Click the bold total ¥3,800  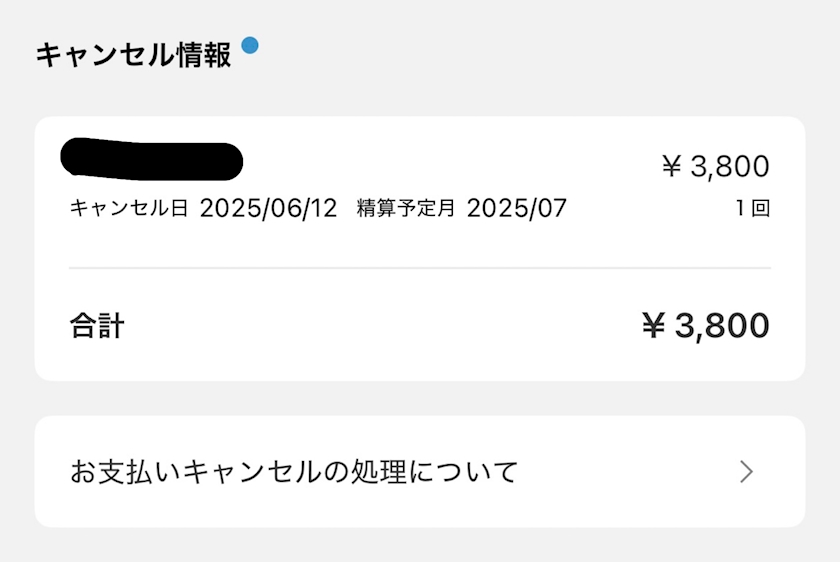706,326
